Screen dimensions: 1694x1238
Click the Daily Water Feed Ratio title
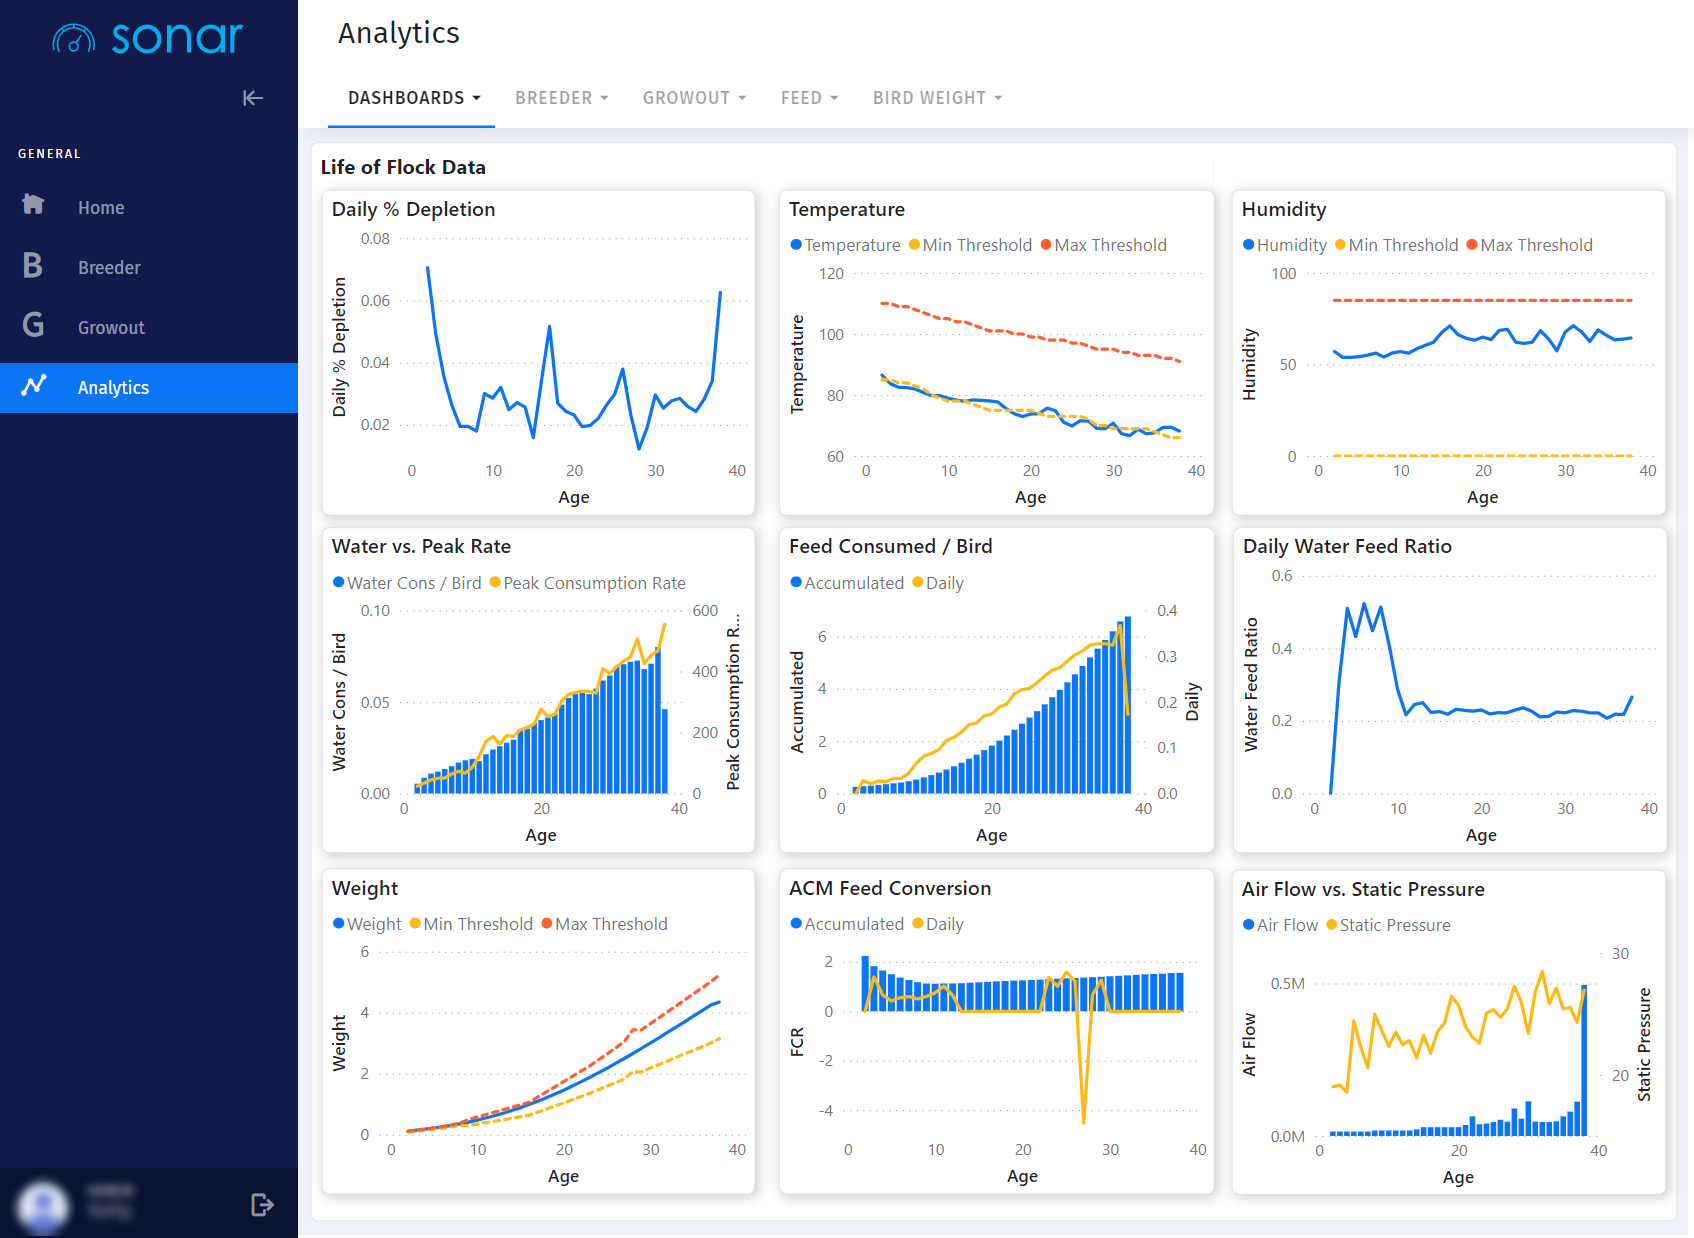(x=1347, y=546)
